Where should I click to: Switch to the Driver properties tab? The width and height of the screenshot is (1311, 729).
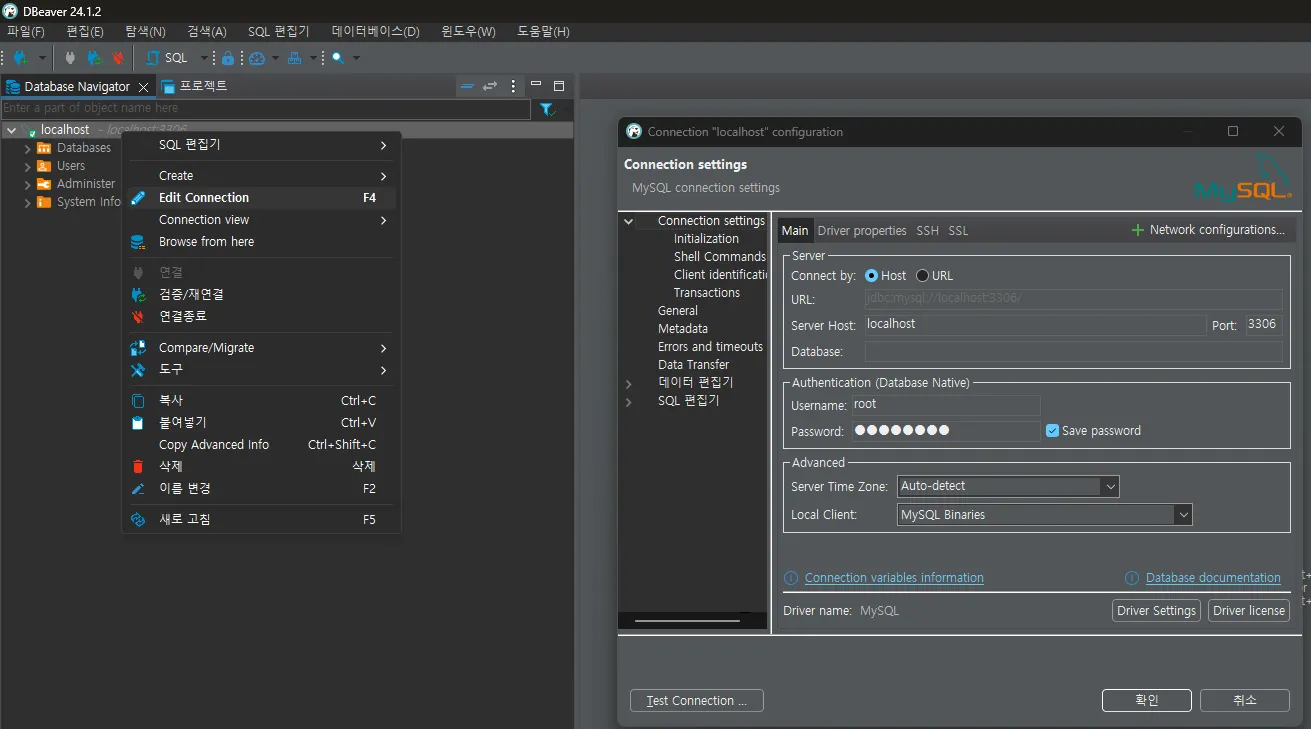coord(862,231)
